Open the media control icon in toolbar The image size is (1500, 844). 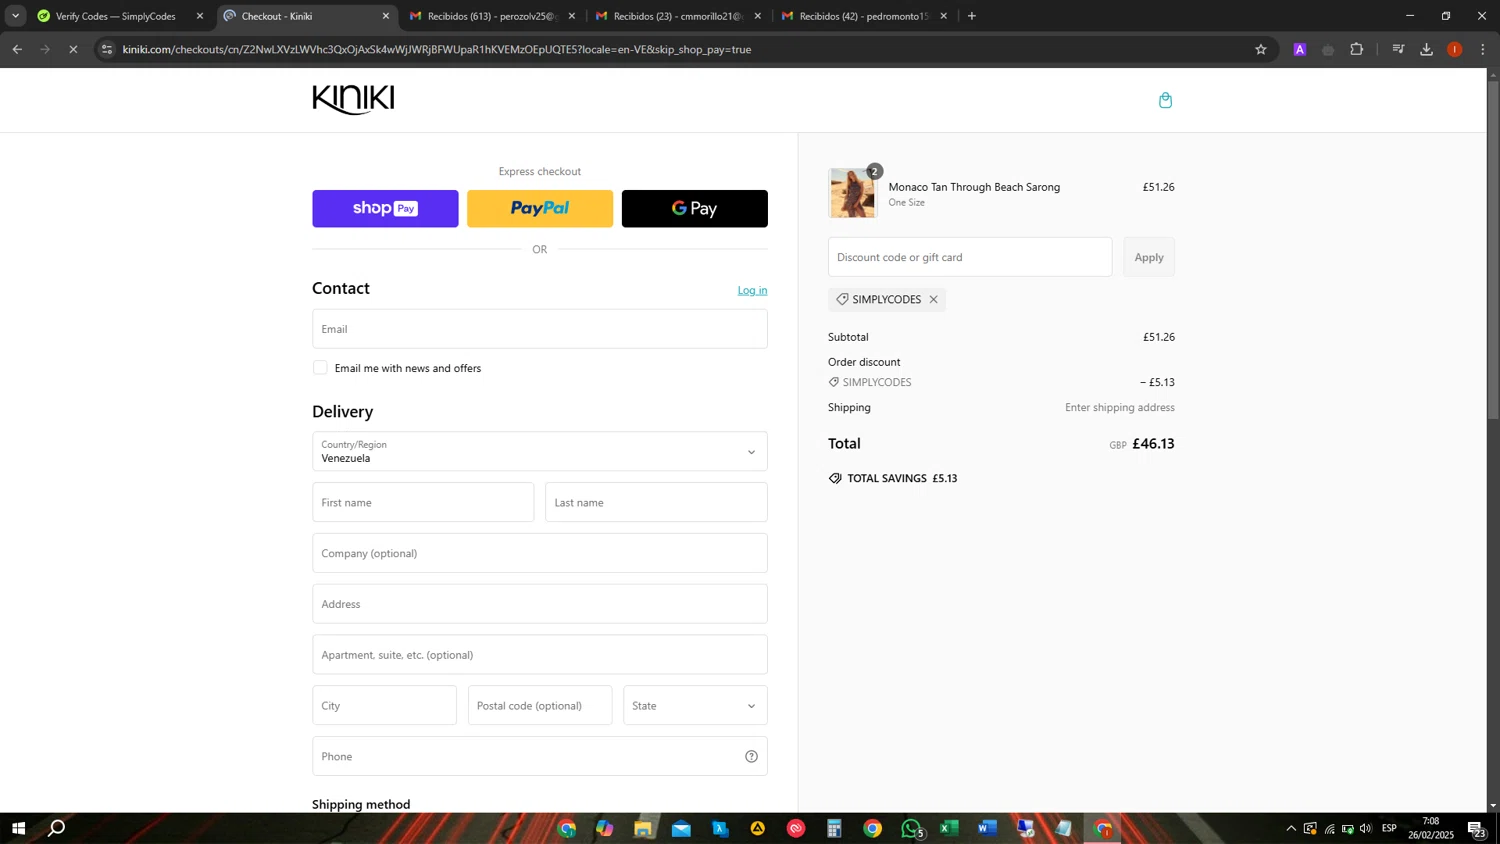click(x=1398, y=49)
